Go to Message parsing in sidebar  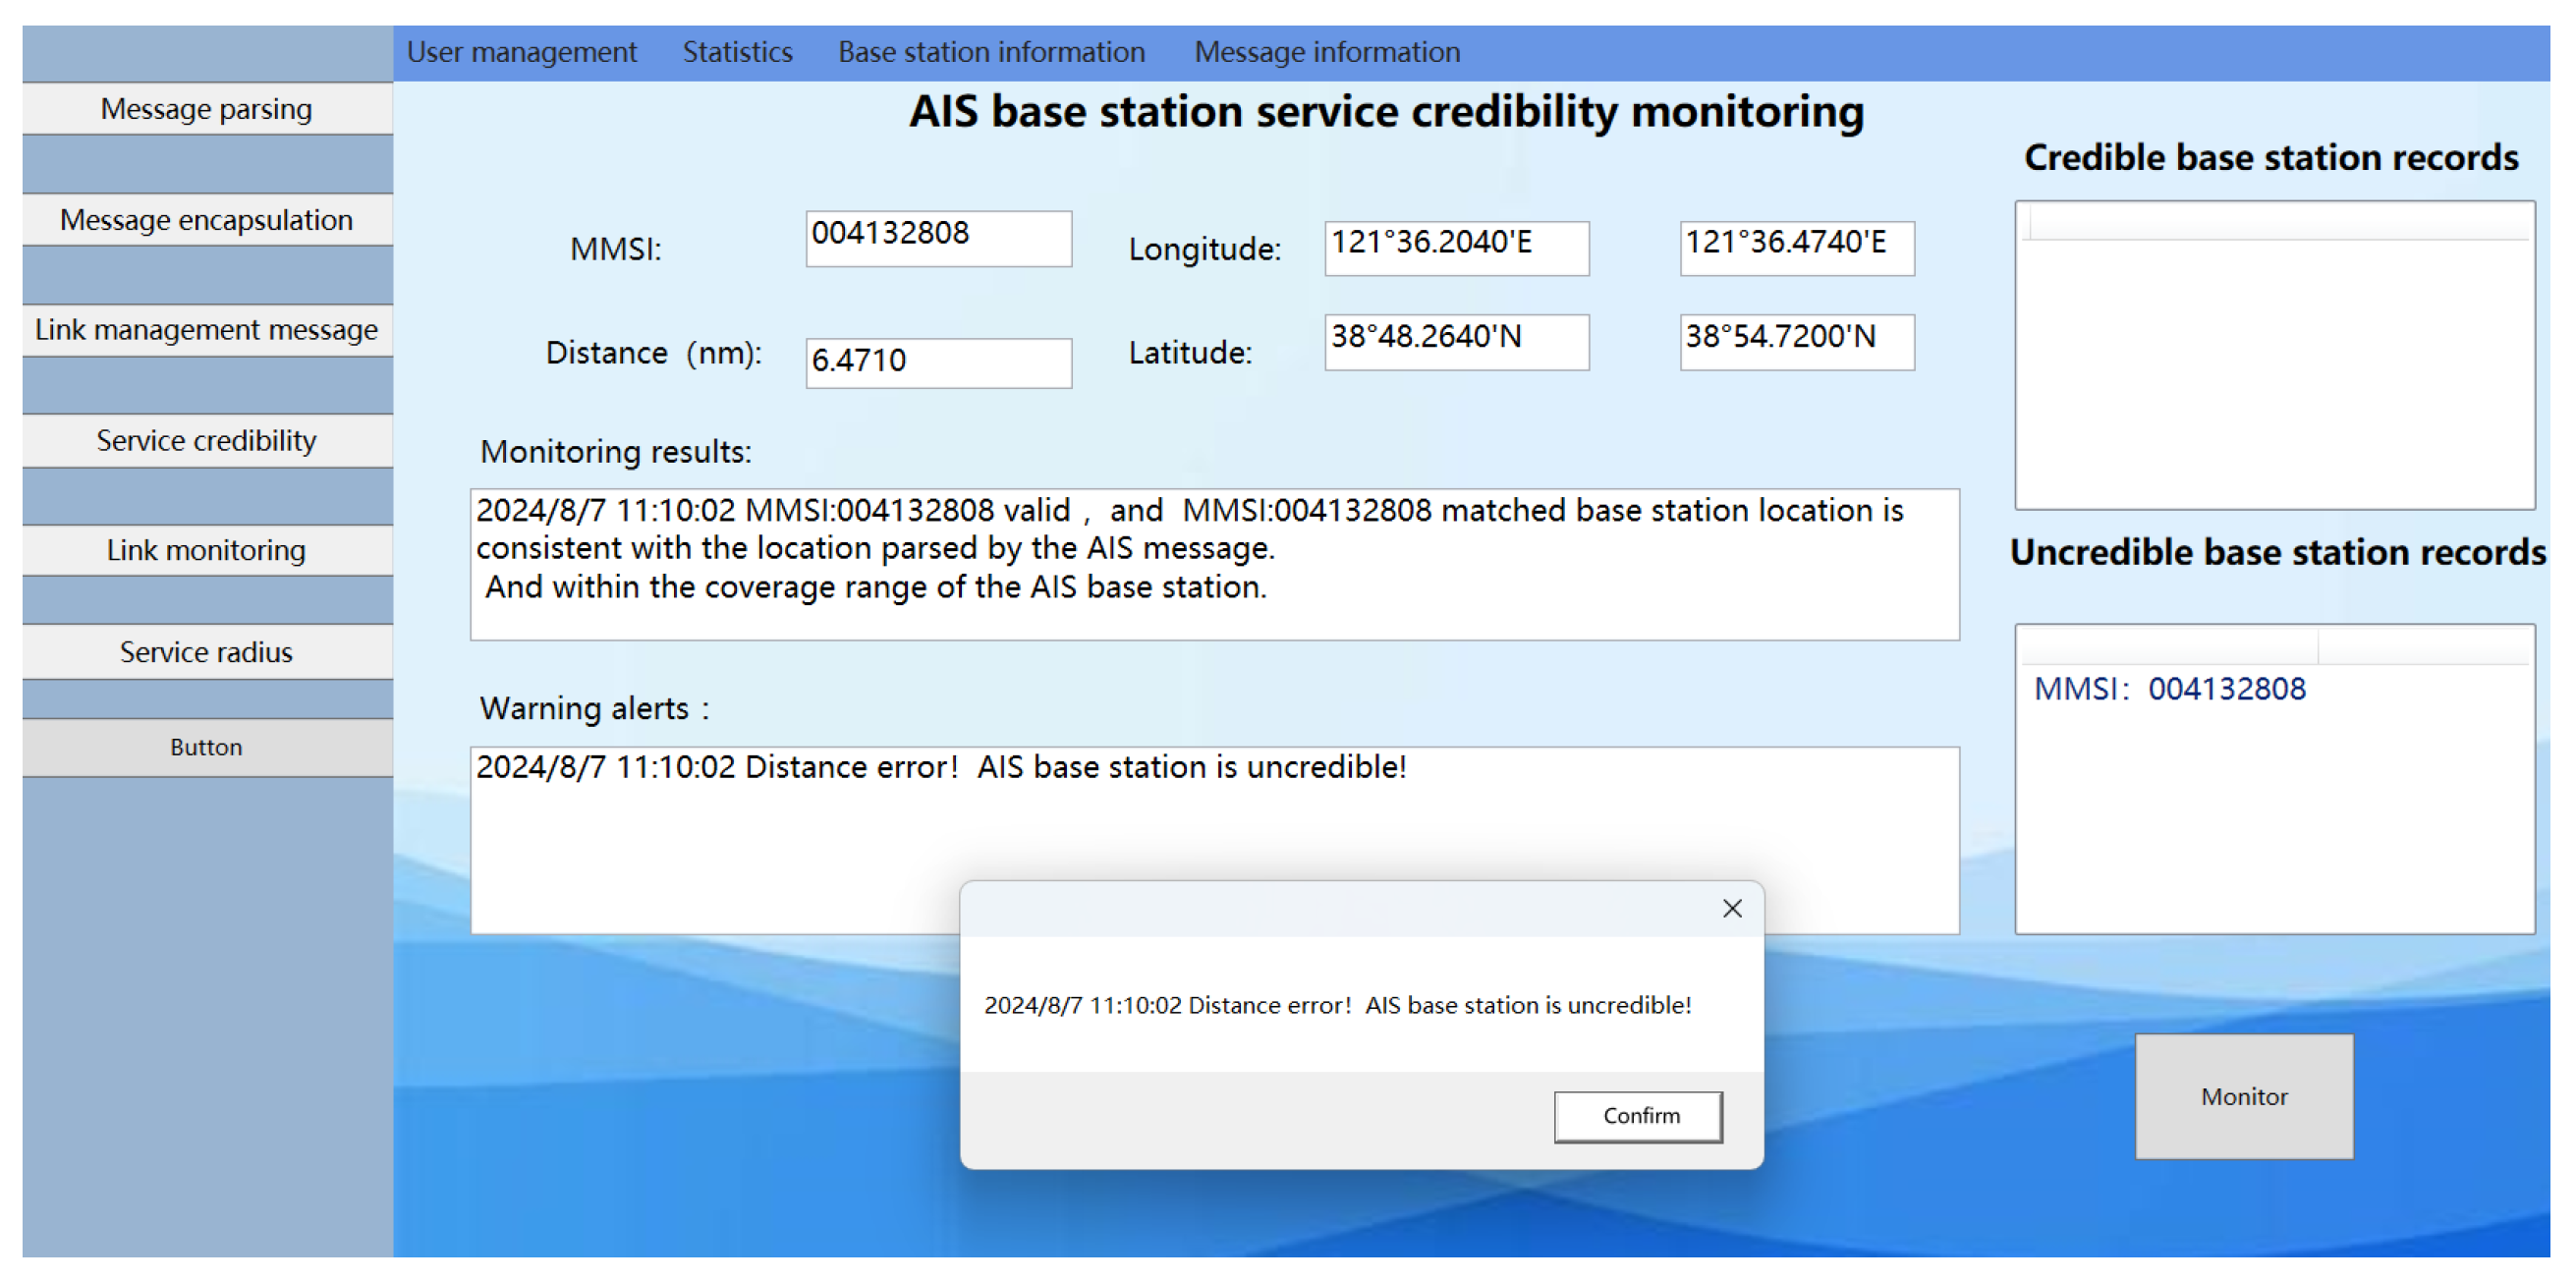pyautogui.click(x=207, y=109)
